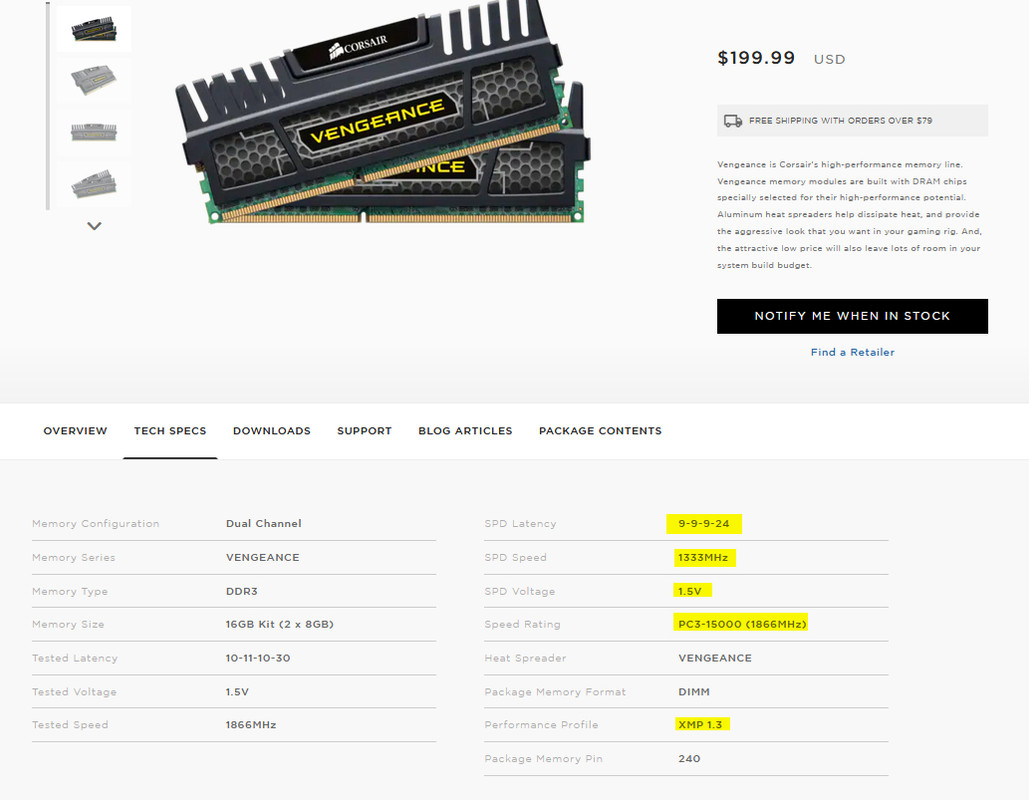Click the $199.99 price text
Image resolution: width=1029 pixels, height=800 pixels.
pyautogui.click(x=756, y=58)
